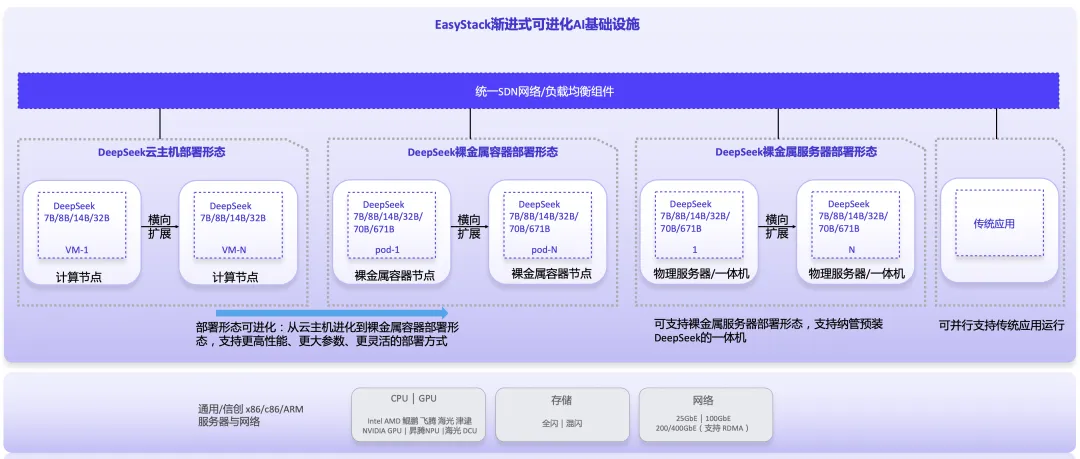
Task: Click the '200/400GbE（支持 RDMA）' text
Action: 703,428
